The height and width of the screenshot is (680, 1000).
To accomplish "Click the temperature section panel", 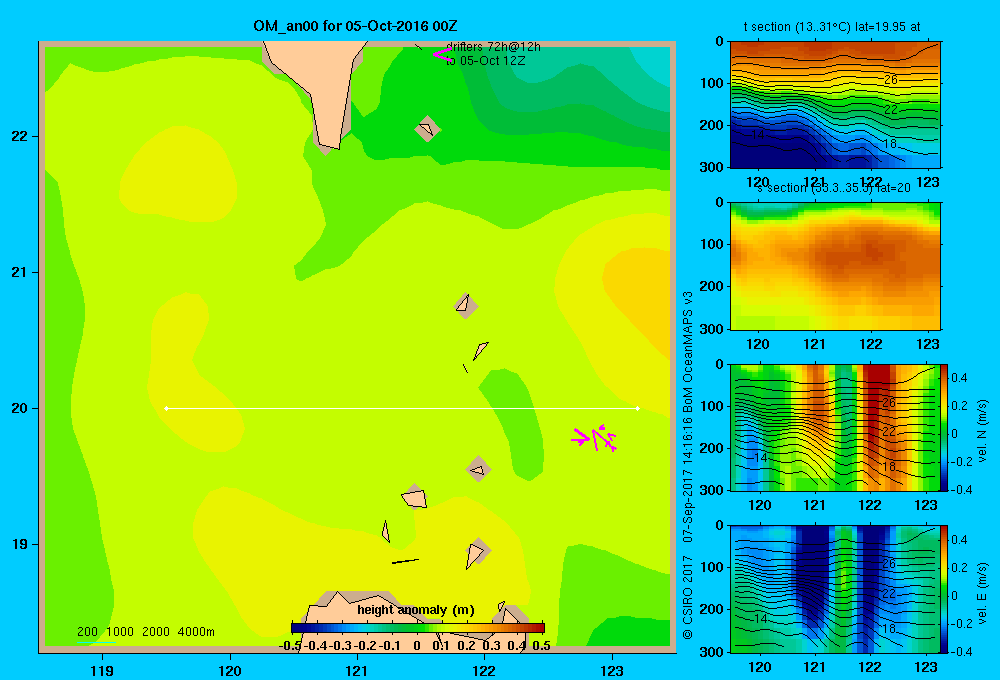I will point(835,105).
